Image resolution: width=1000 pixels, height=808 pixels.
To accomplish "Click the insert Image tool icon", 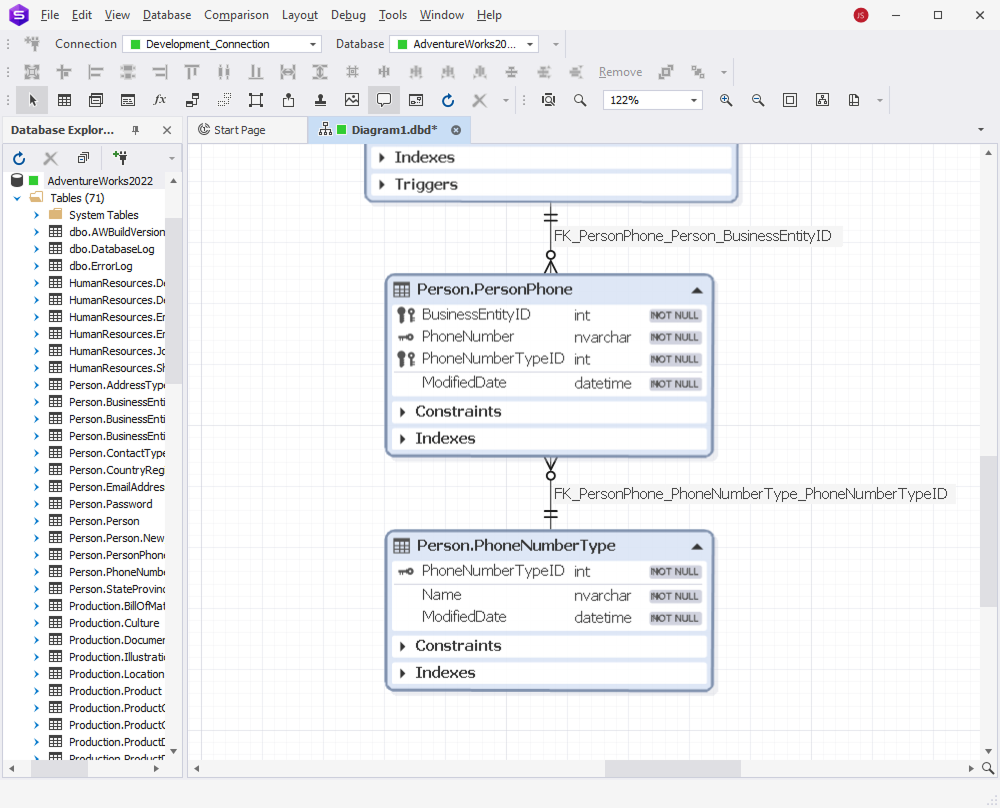I will [x=352, y=100].
